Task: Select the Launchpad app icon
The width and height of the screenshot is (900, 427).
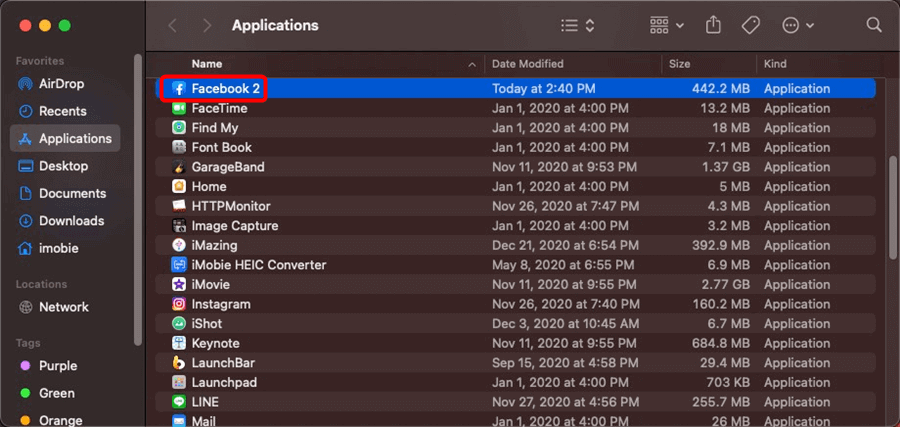Action: pos(179,382)
